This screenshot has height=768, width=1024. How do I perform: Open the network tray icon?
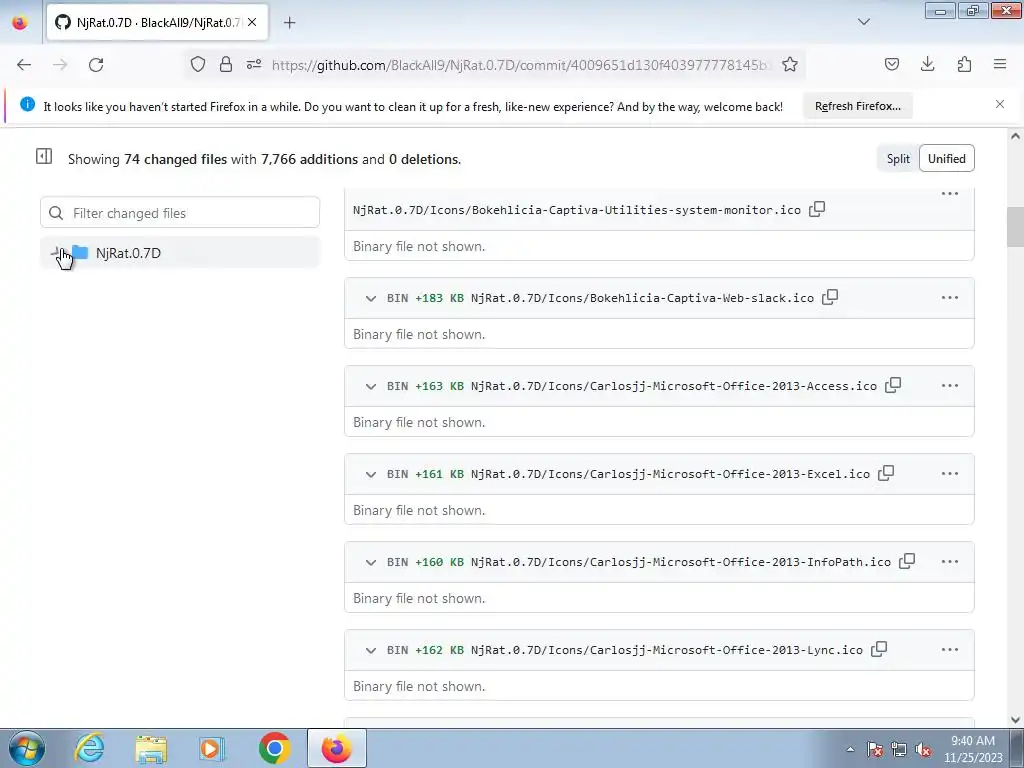coord(899,750)
